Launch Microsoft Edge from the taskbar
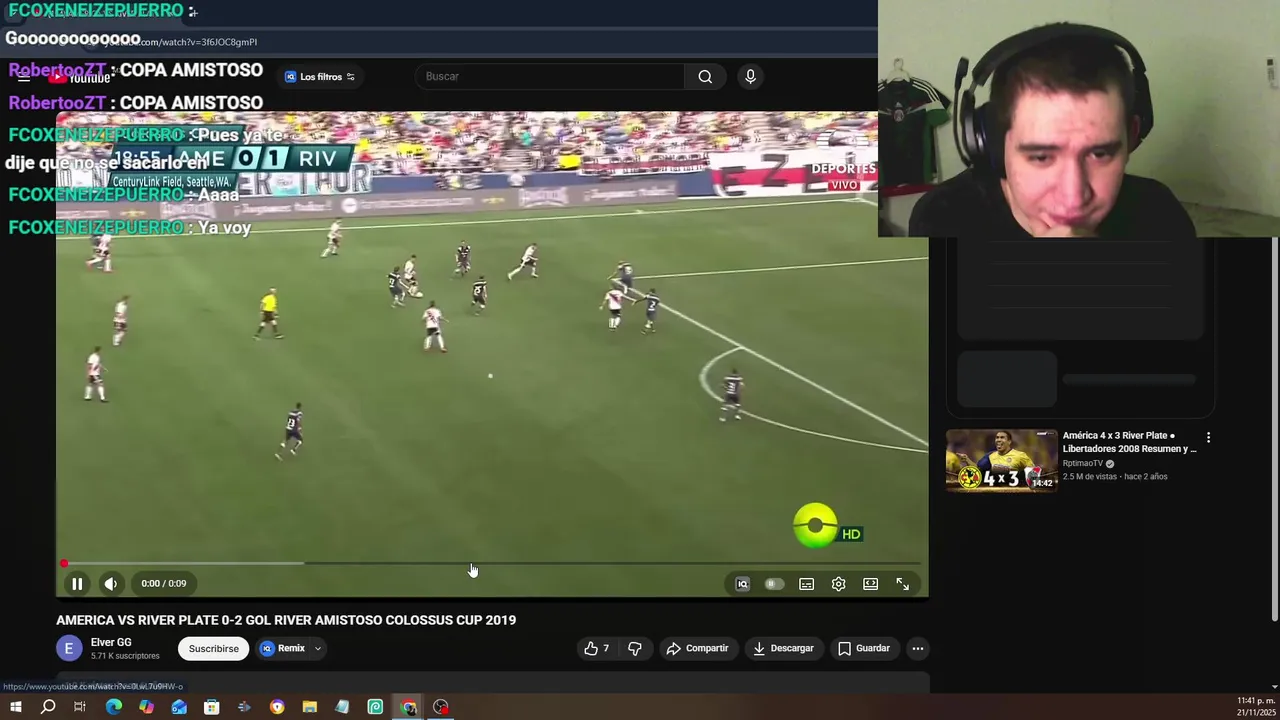The image size is (1280, 720). [114, 707]
